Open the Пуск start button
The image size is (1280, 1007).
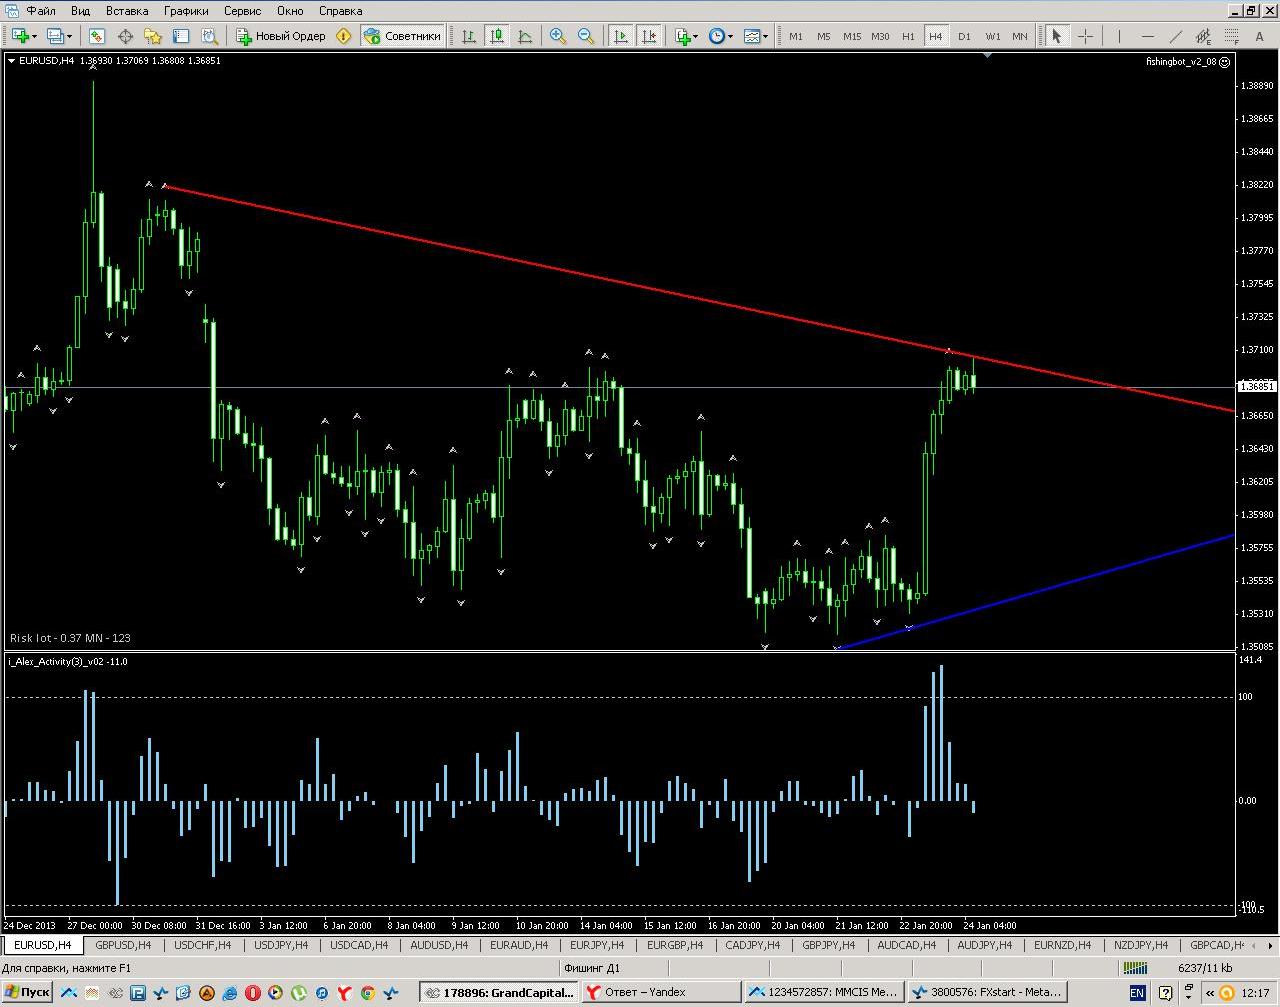tap(27, 993)
